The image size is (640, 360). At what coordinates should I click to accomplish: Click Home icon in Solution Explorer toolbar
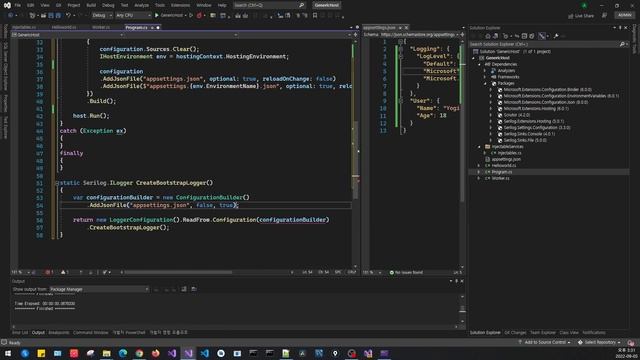pyautogui.click(x=487, y=36)
